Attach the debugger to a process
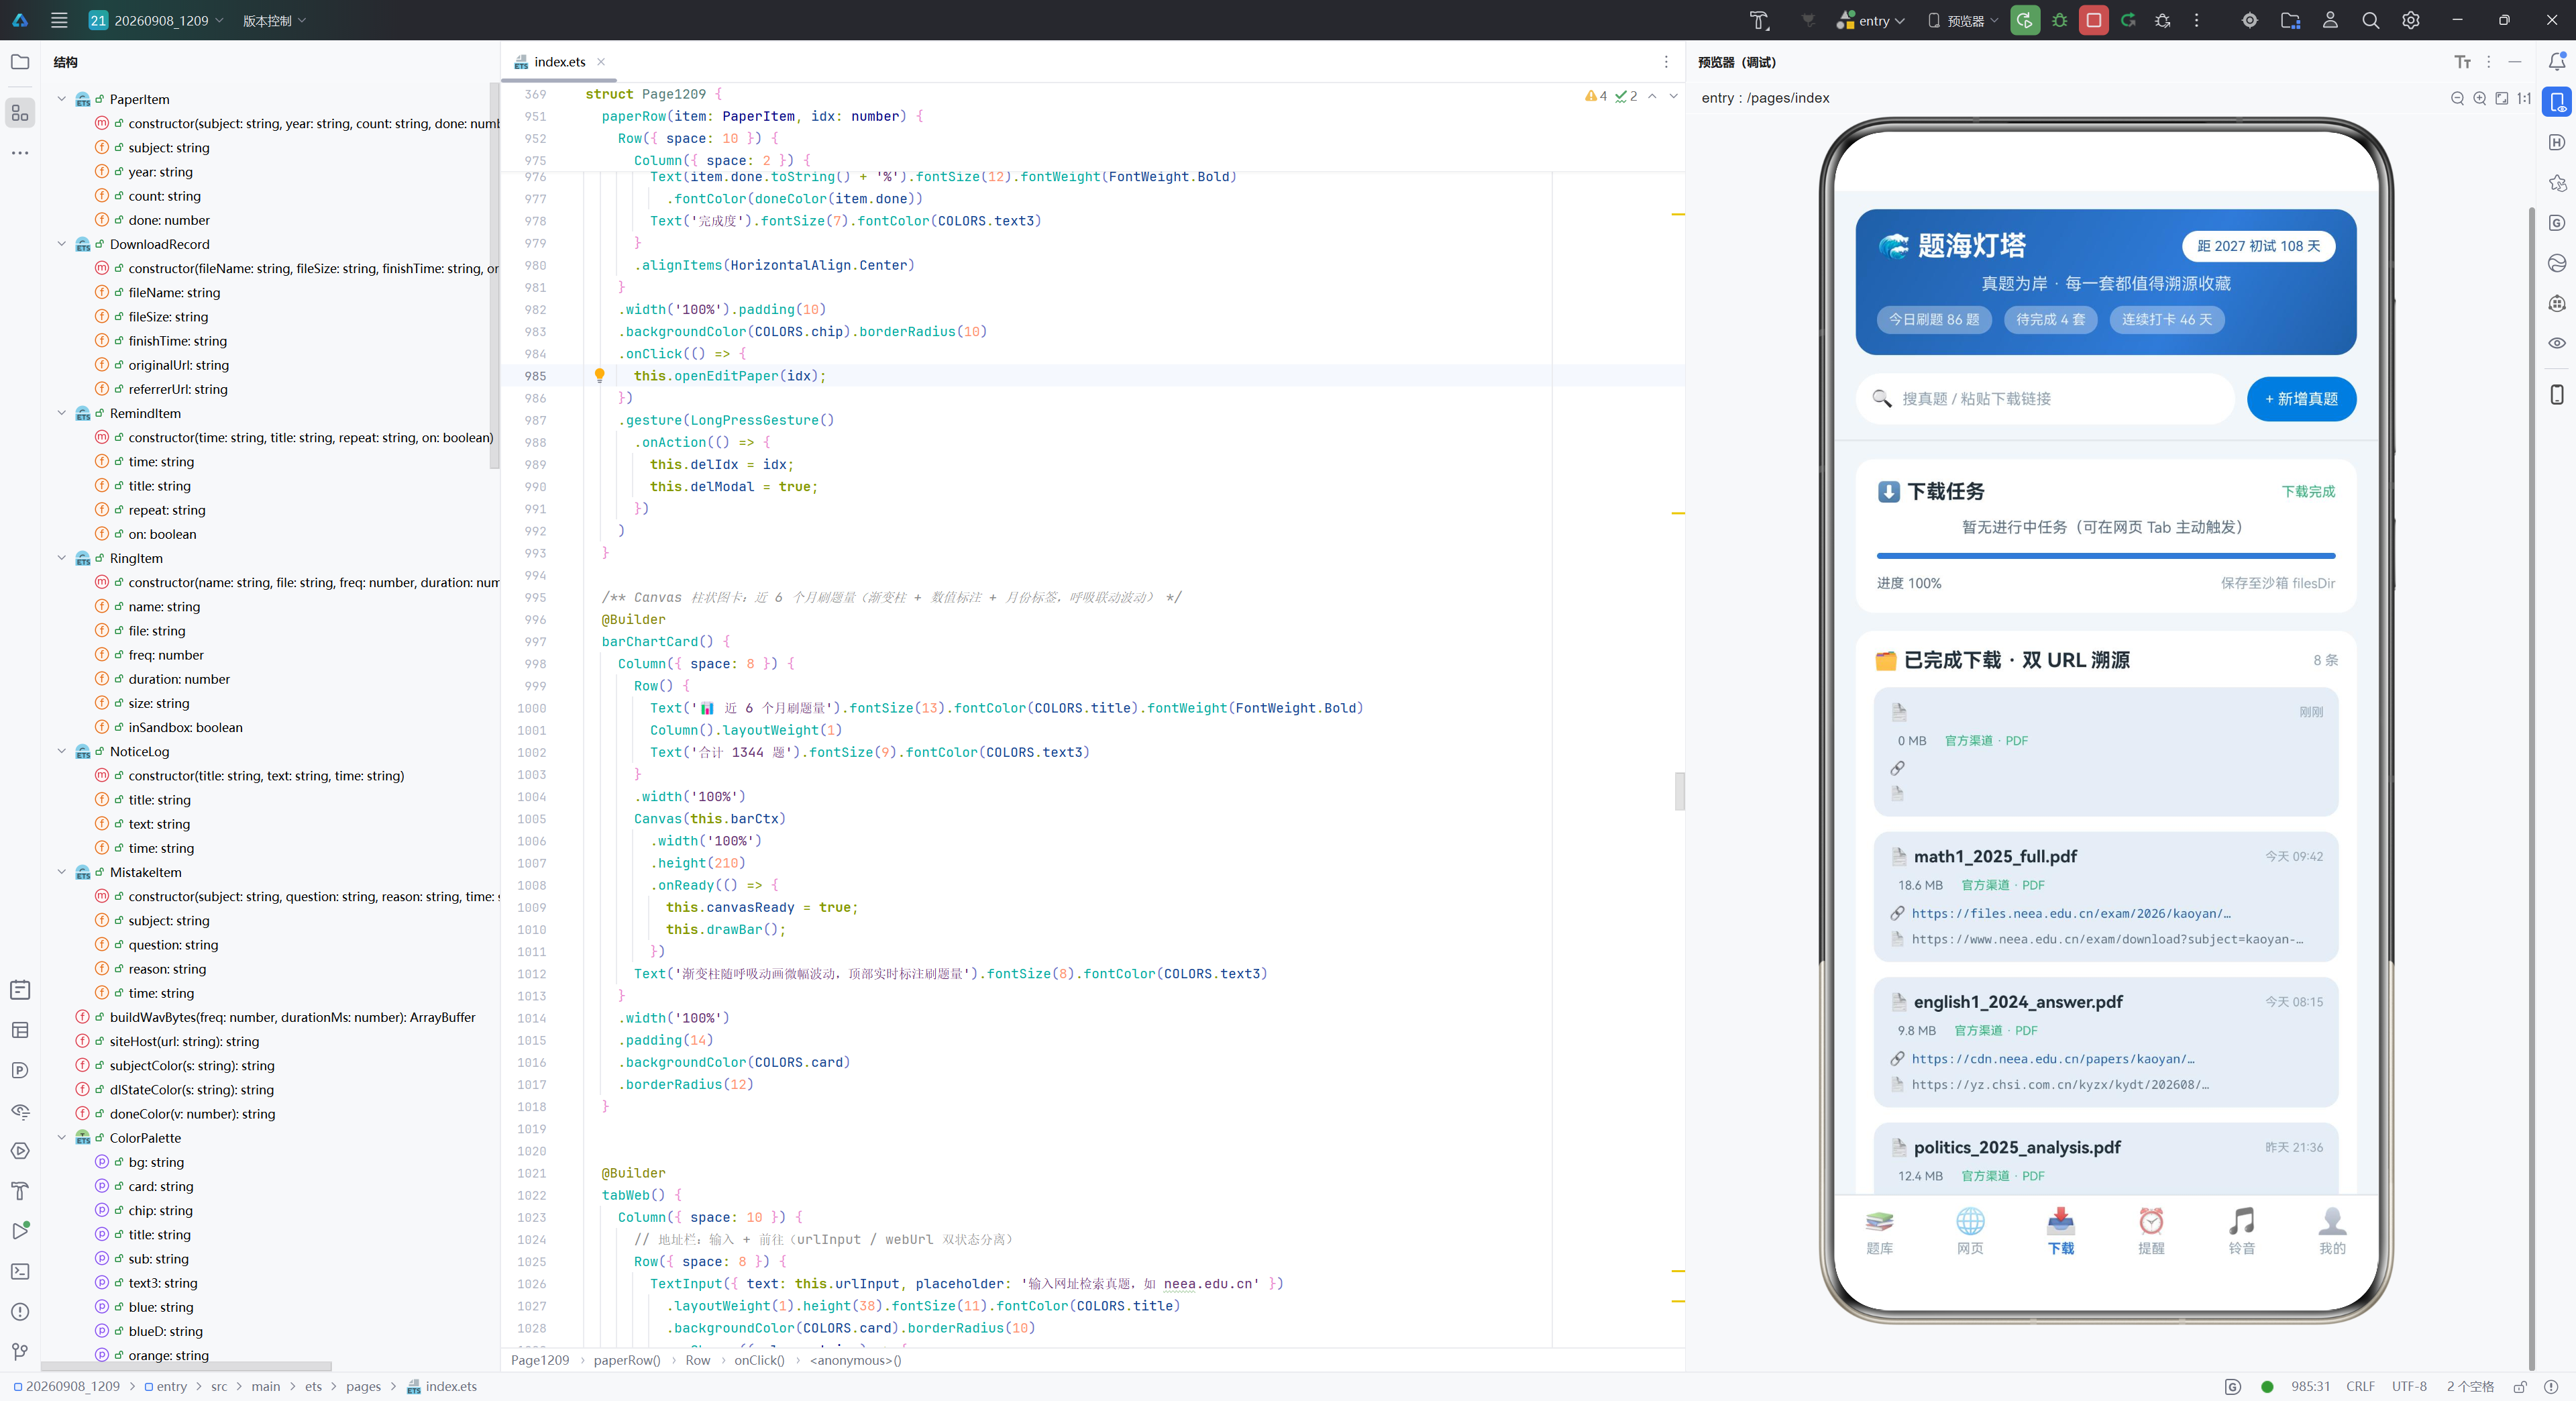The width and height of the screenshot is (2576, 1401). 2163,20
